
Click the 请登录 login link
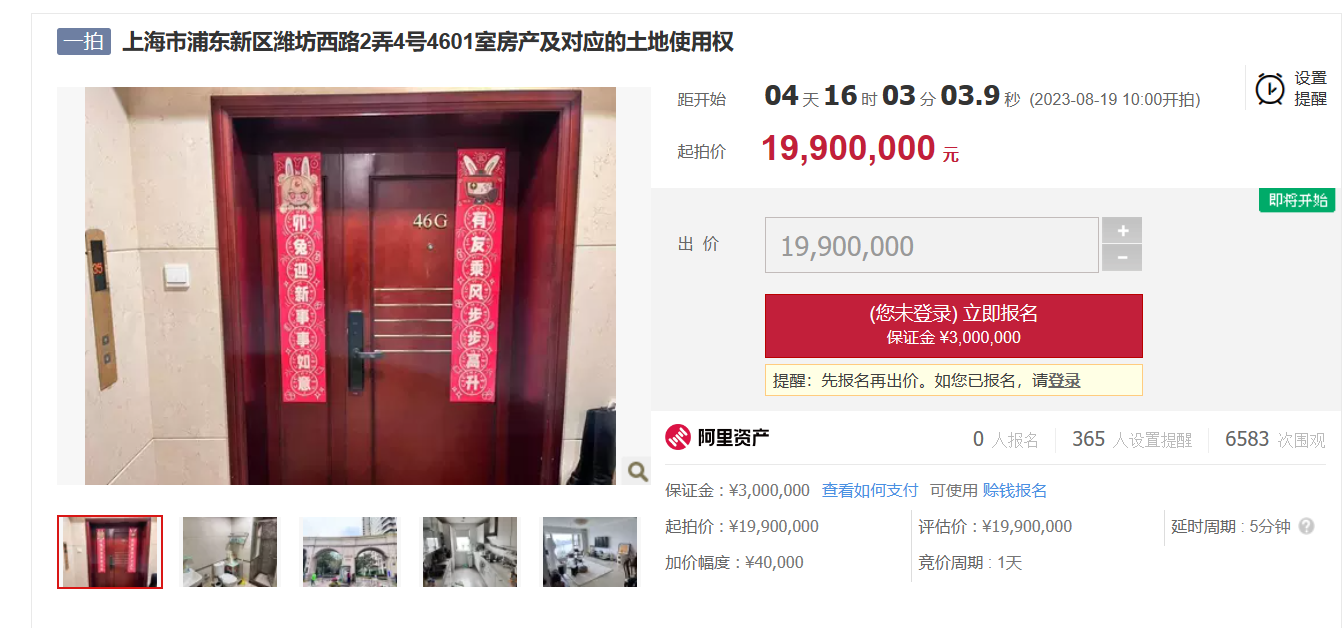[1057, 380]
